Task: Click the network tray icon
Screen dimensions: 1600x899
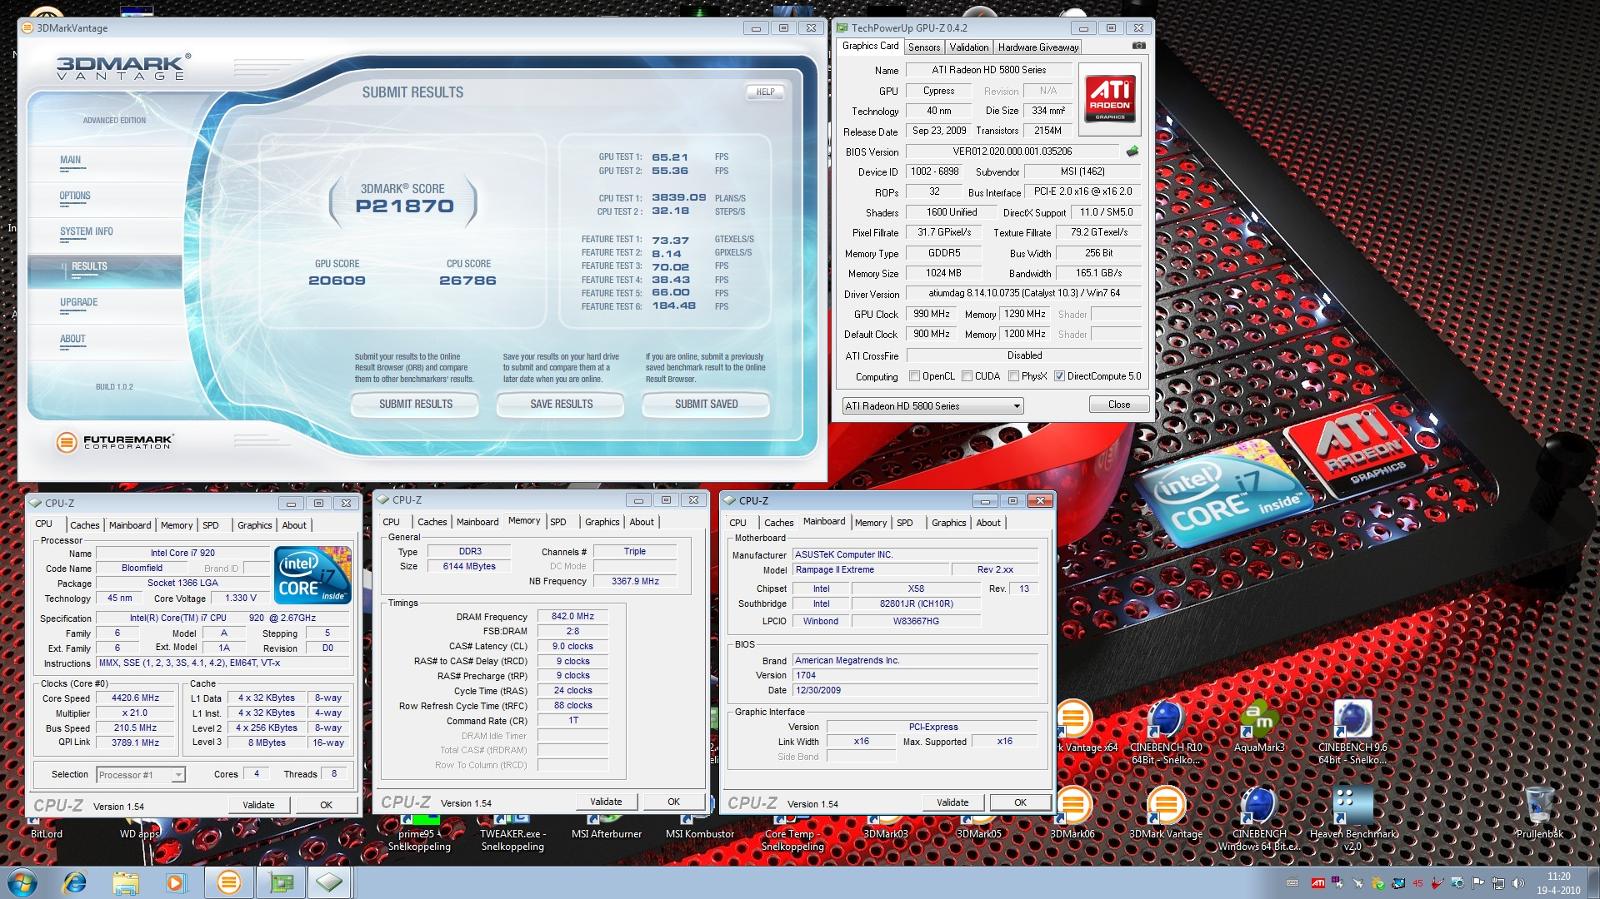Action: click(1498, 883)
